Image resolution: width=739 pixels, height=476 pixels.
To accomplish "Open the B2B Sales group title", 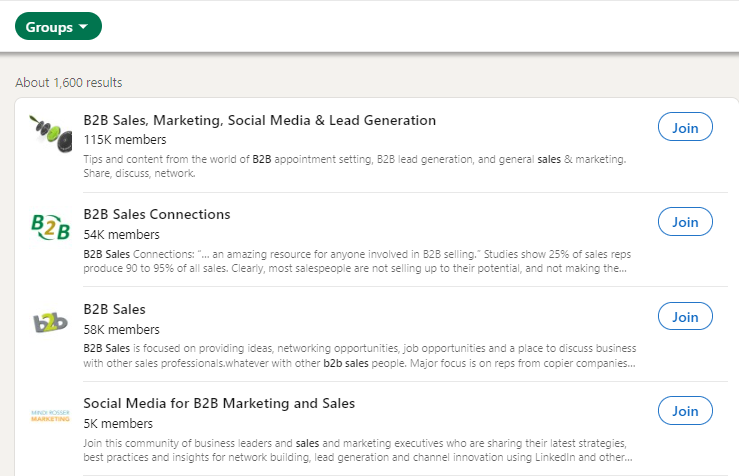I will click(115, 310).
